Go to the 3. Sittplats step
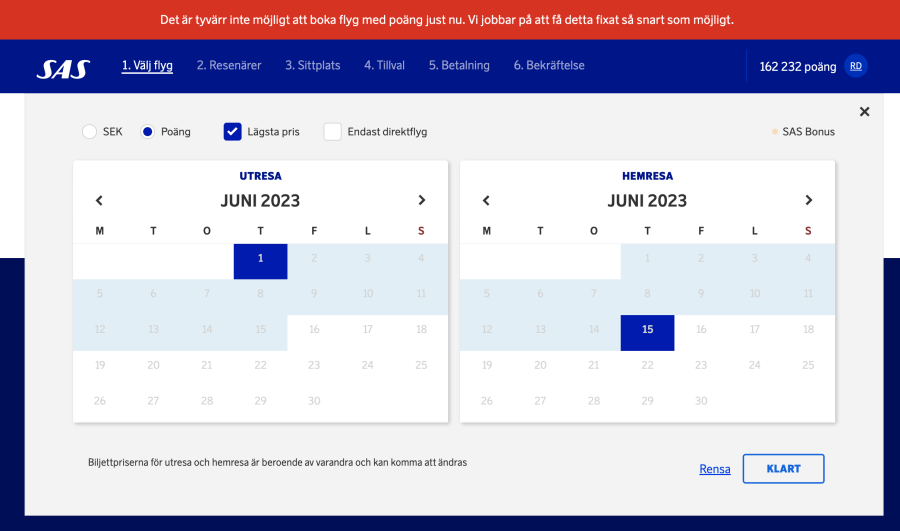 click(312, 66)
